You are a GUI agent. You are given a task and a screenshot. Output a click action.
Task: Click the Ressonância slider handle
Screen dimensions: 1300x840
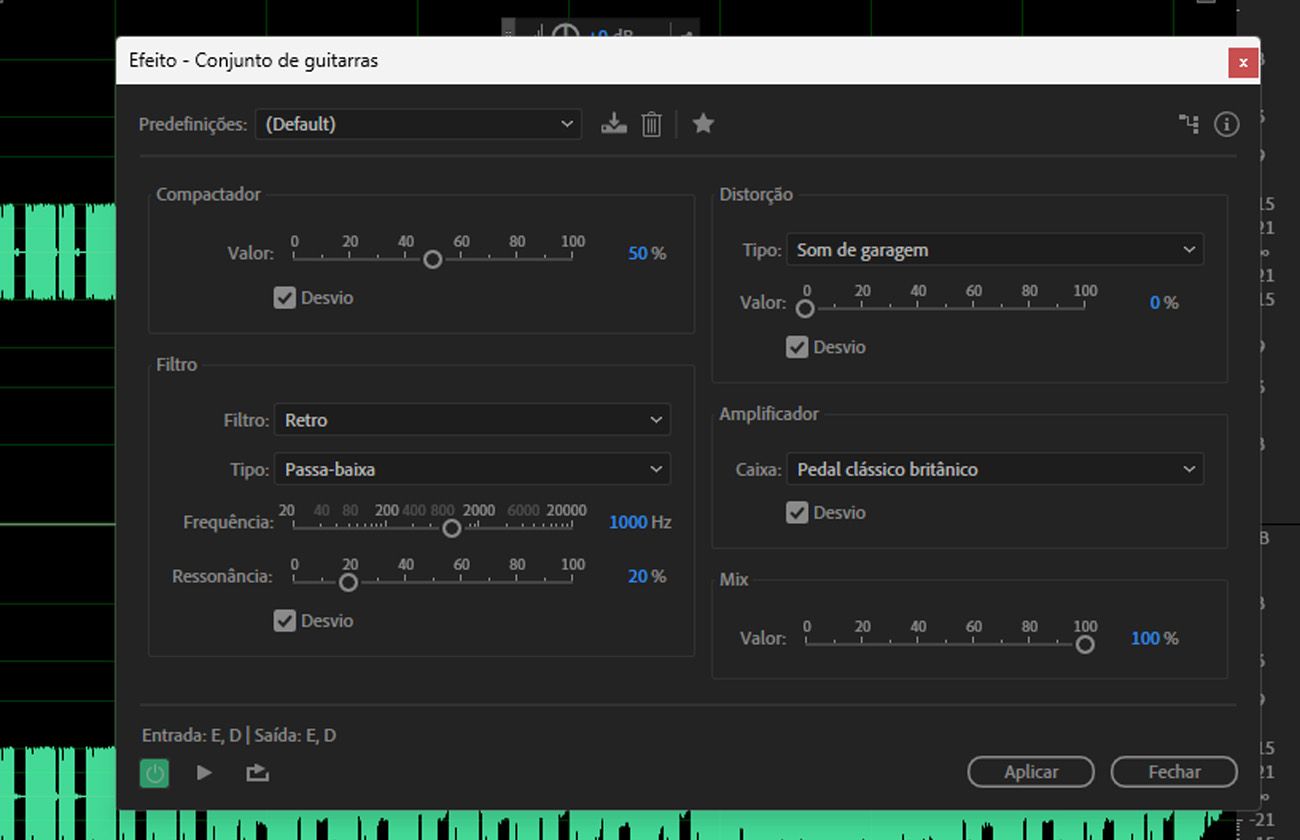click(x=348, y=582)
